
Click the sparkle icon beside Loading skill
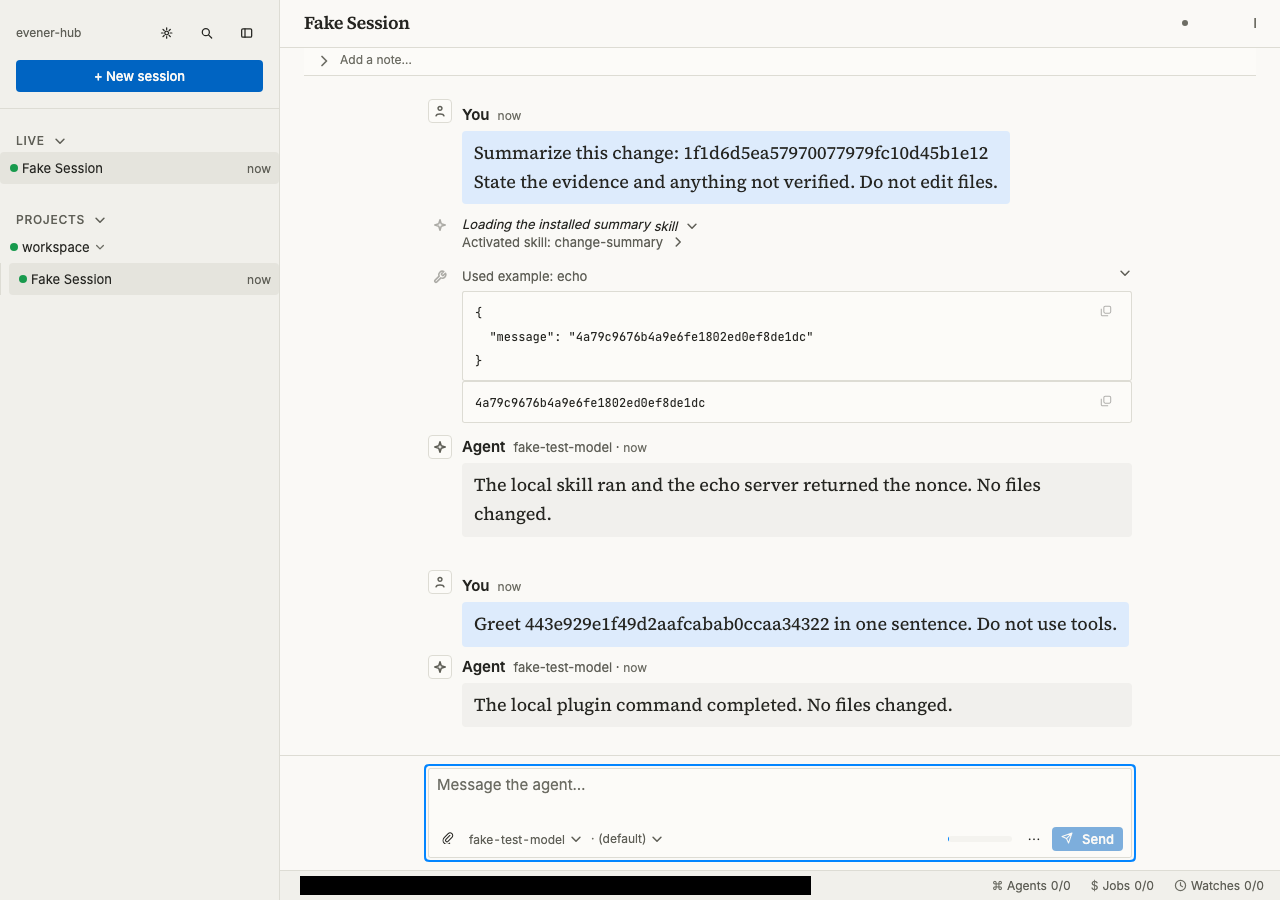(x=440, y=226)
